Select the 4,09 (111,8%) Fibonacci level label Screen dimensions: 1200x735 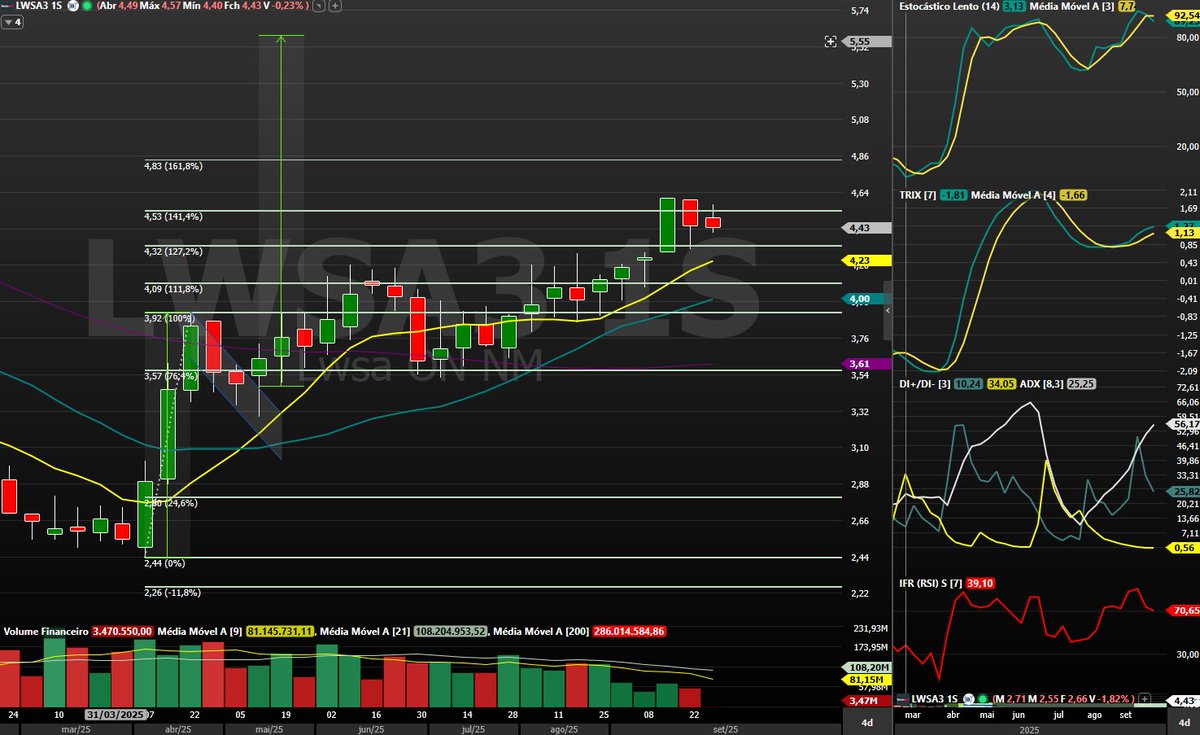click(173, 289)
